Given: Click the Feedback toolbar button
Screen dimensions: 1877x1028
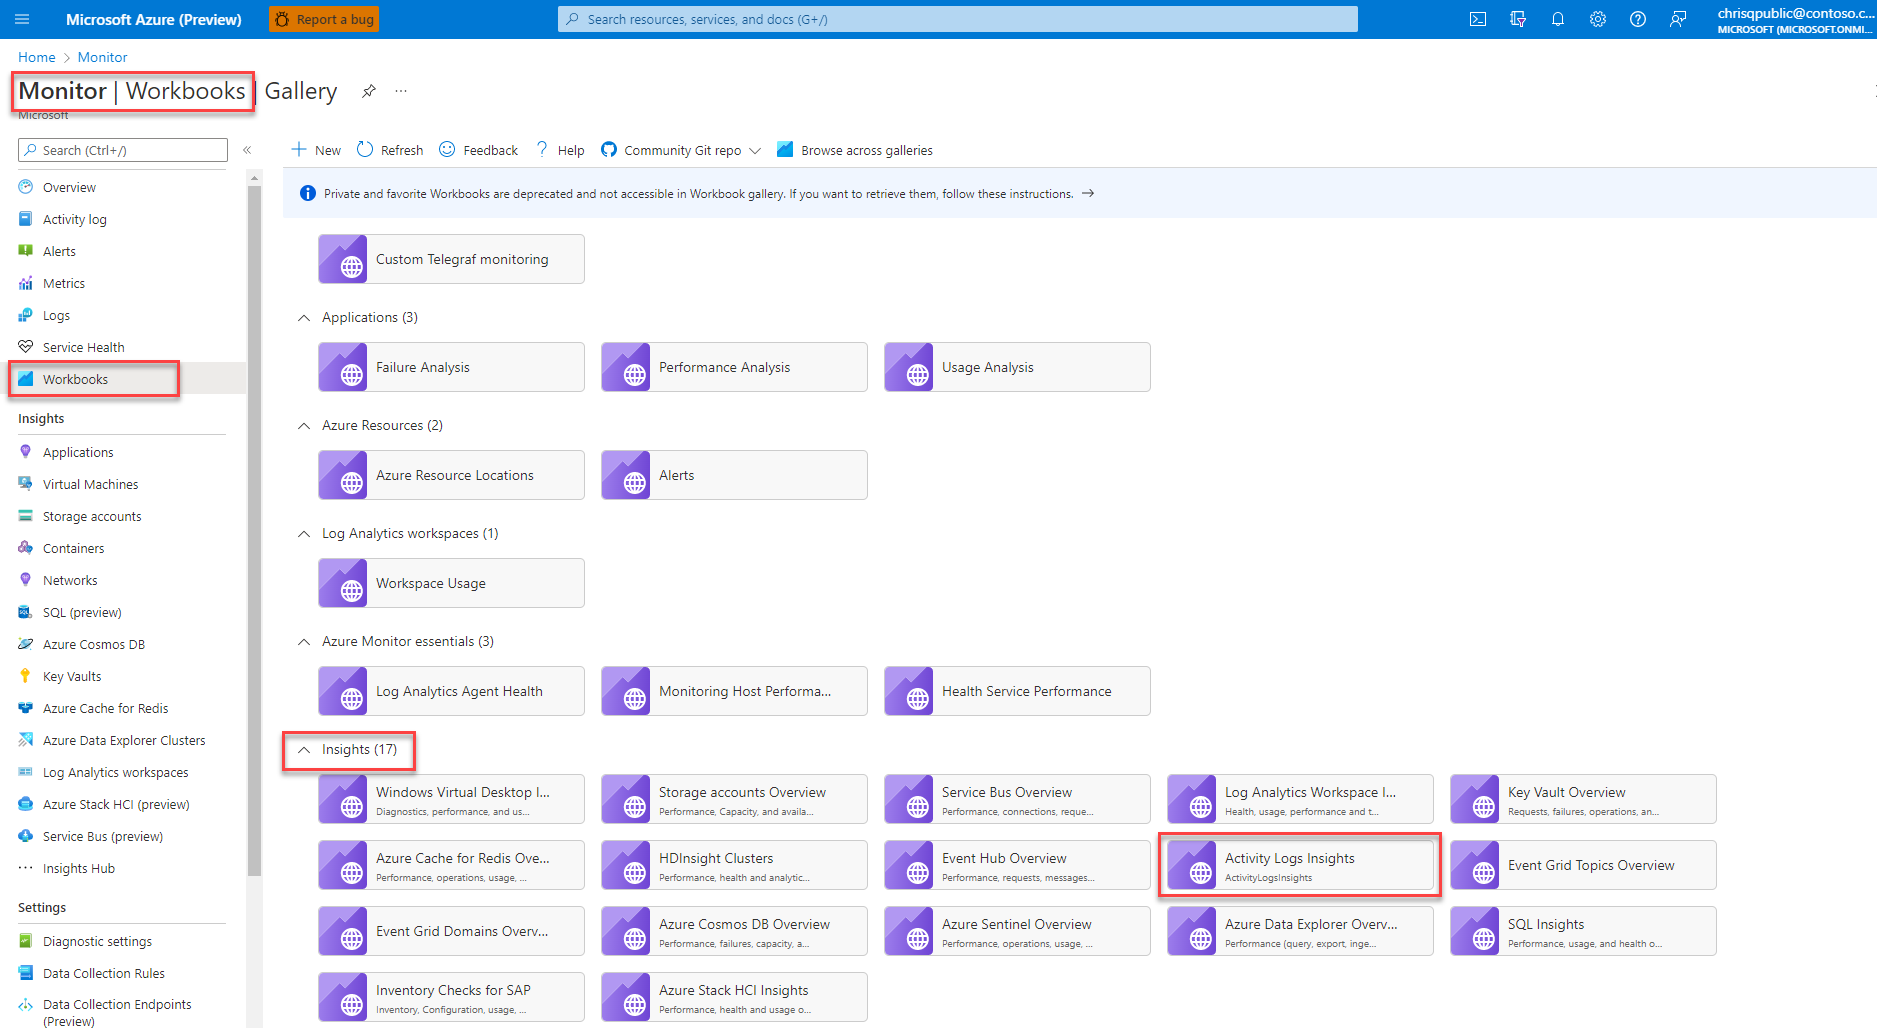Looking at the screenshot, I should pyautogui.click(x=479, y=150).
